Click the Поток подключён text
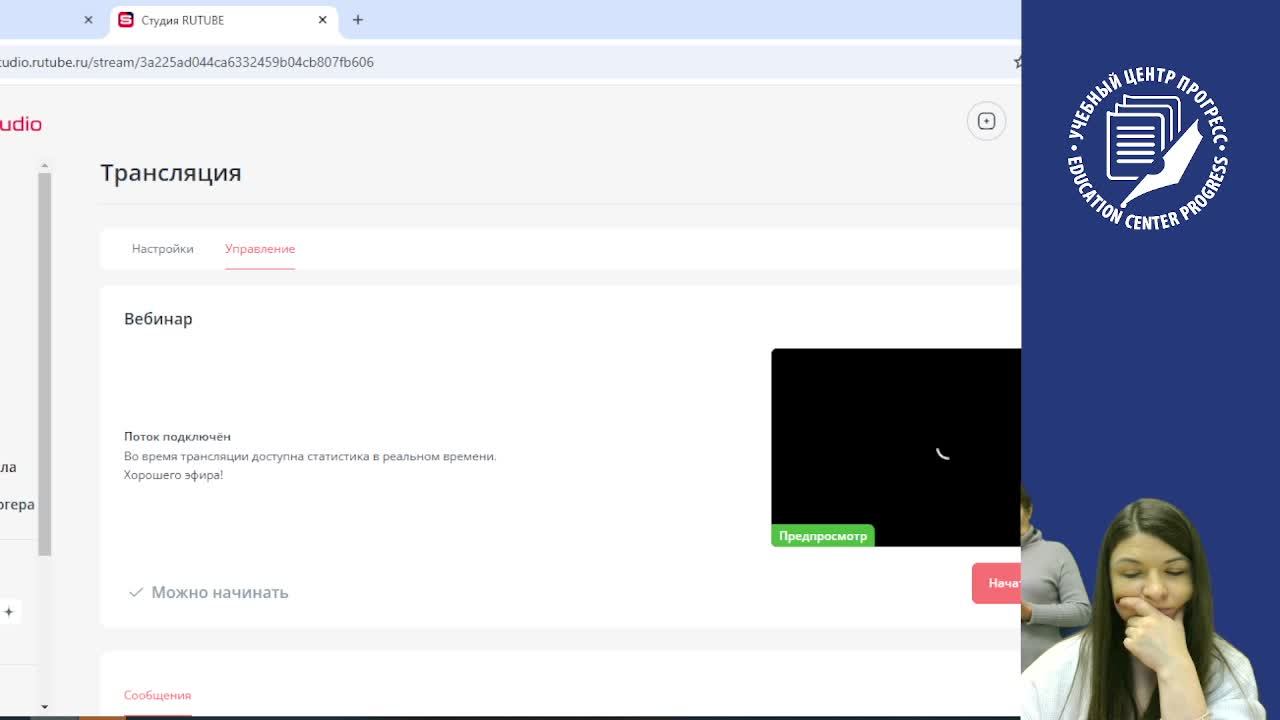Screen dimensions: 1280x720 click(x=177, y=437)
